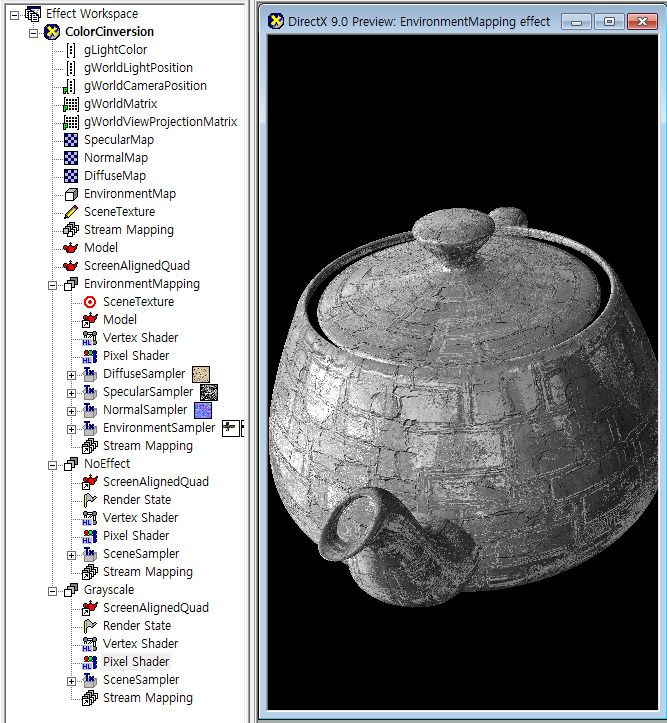This screenshot has height=723, width=667.
Task: Select the Vertex Shader under NoEffect
Action: 140,518
